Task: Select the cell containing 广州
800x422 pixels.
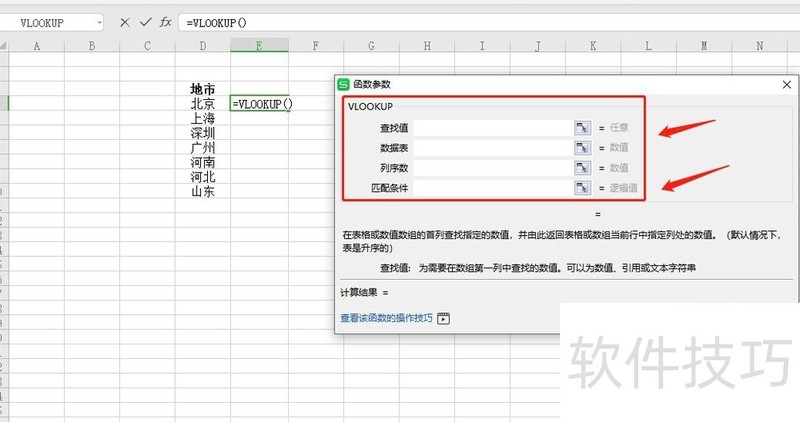Action: [x=203, y=148]
